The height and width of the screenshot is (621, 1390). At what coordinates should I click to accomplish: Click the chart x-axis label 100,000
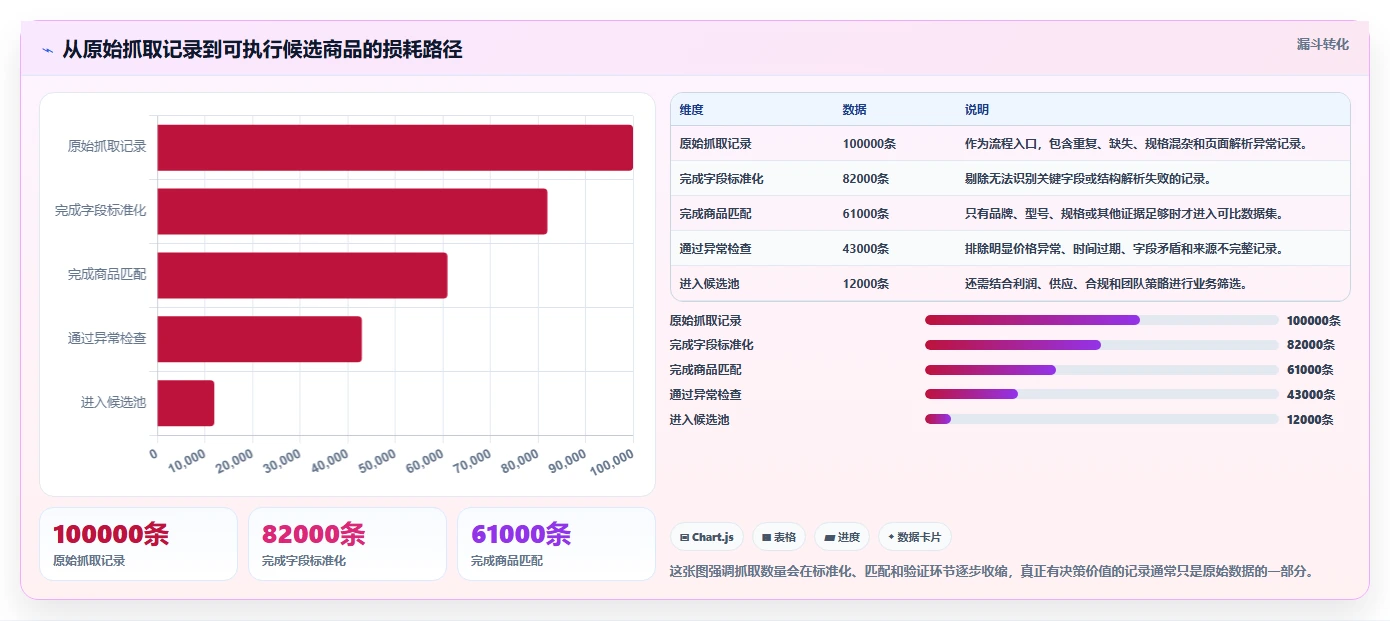tap(611, 462)
